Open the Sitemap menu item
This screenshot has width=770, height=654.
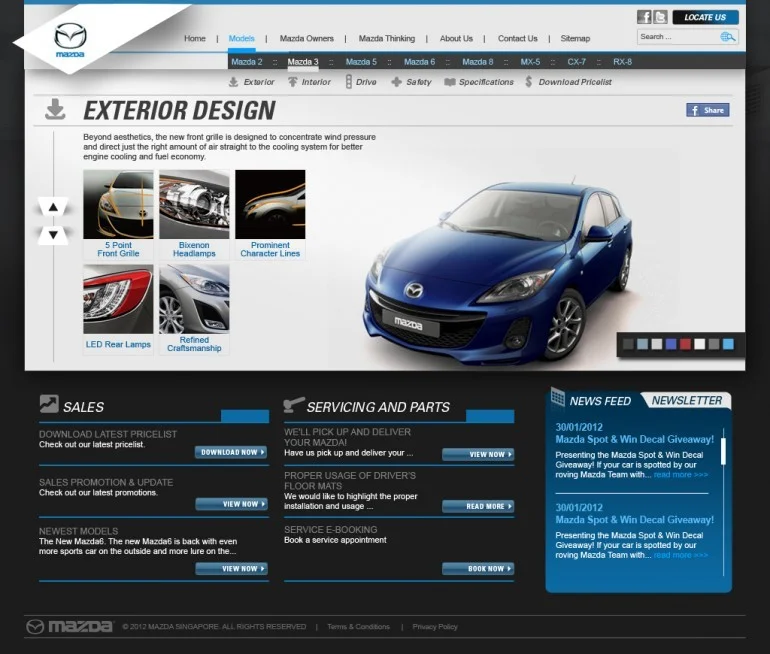[x=575, y=38]
